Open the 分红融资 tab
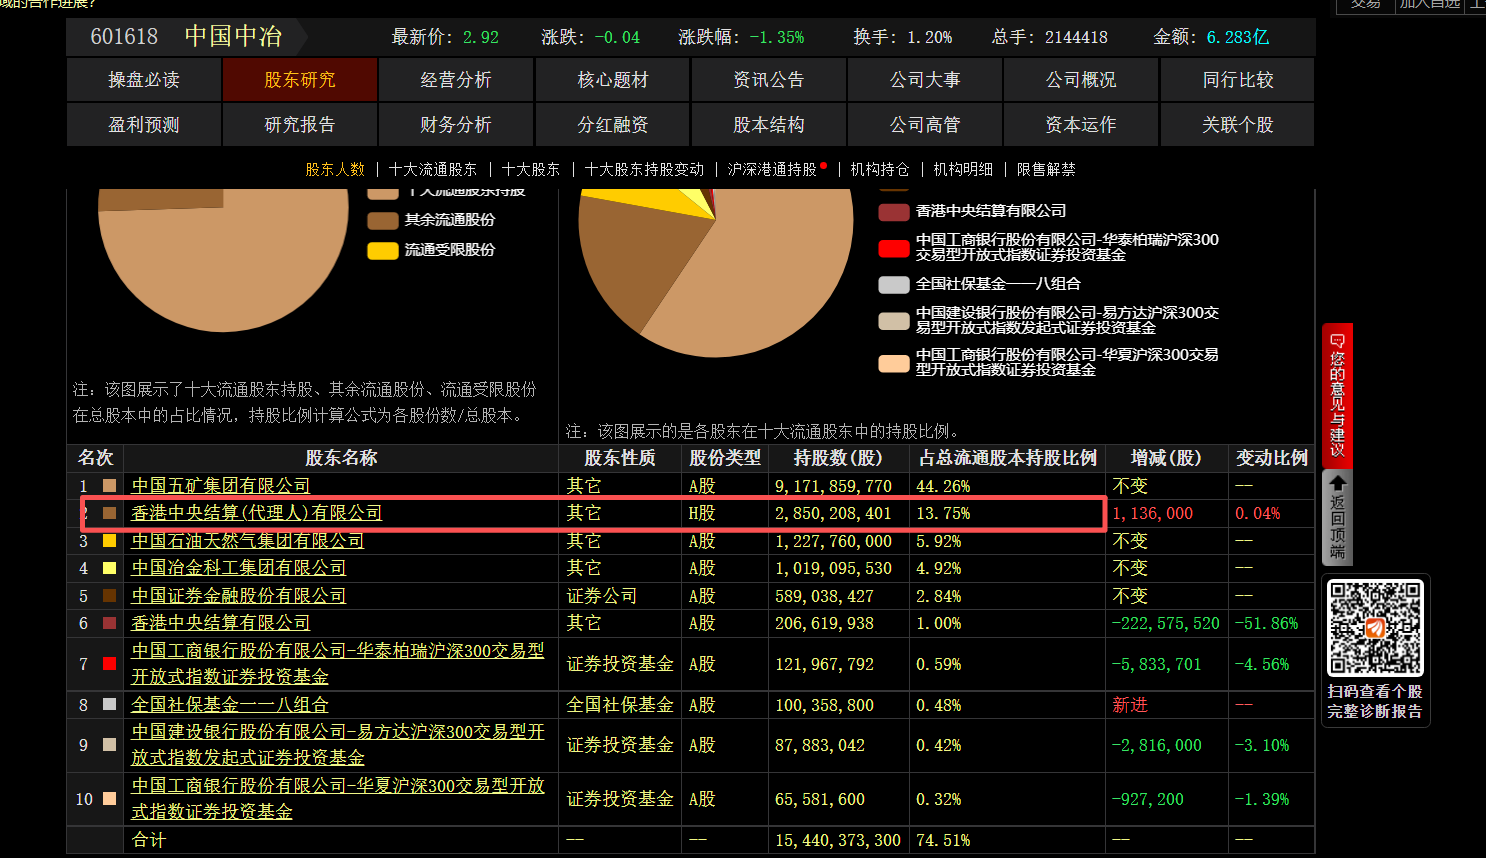This screenshot has width=1486, height=858. point(613,125)
